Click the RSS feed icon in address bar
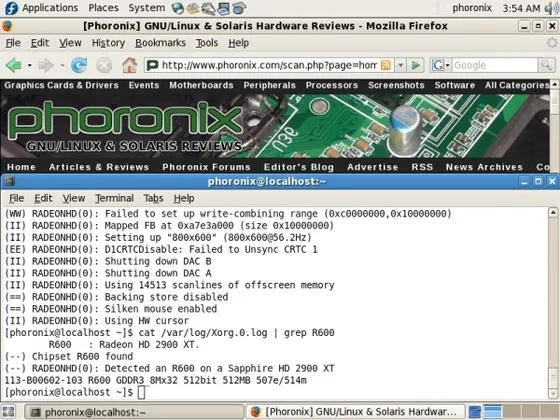 (x=386, y=65)
